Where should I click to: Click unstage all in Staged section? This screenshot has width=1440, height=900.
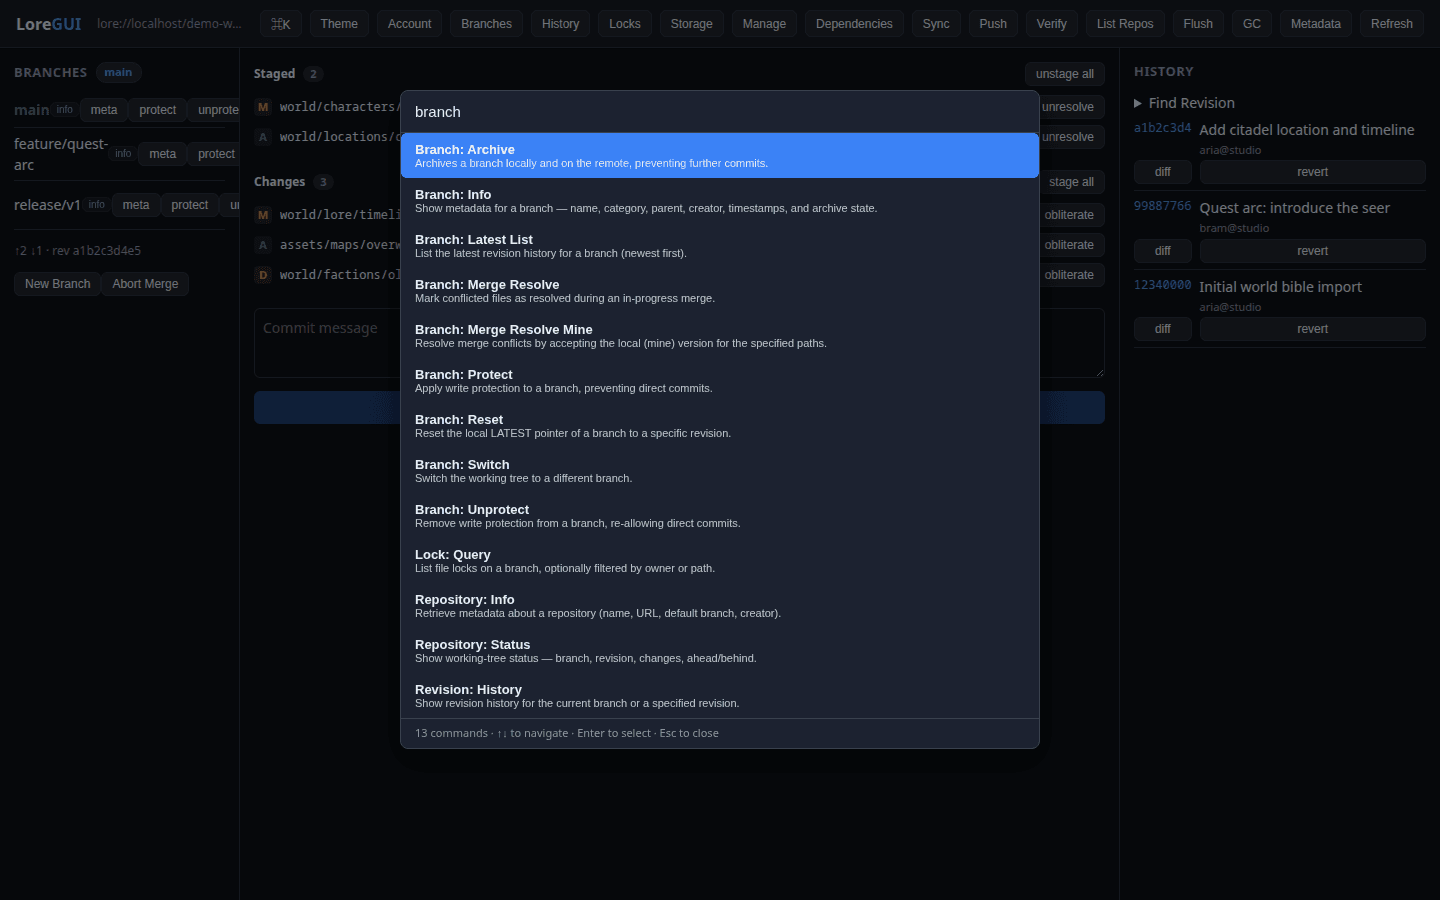(1065, 74)
